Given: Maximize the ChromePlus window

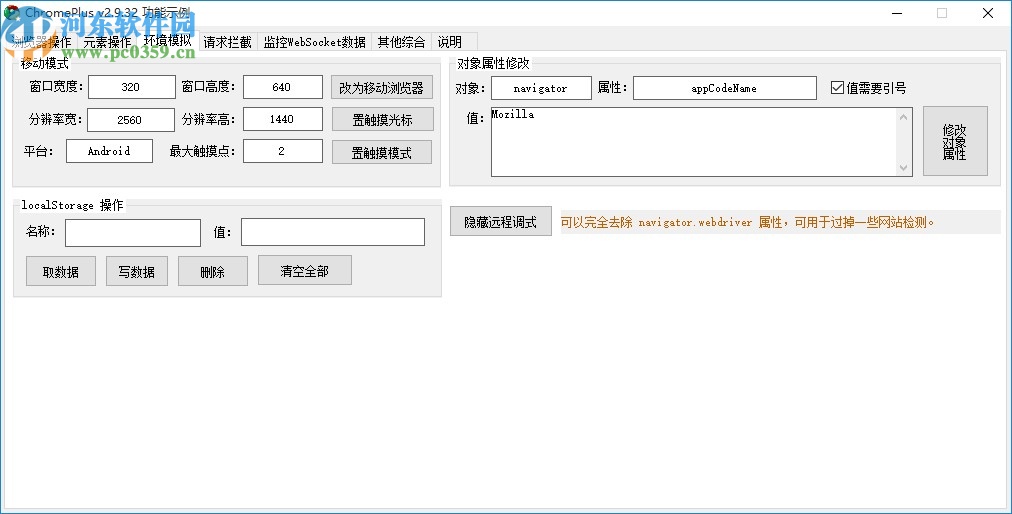Looking at the screenshot, I should tap(942, 13).
